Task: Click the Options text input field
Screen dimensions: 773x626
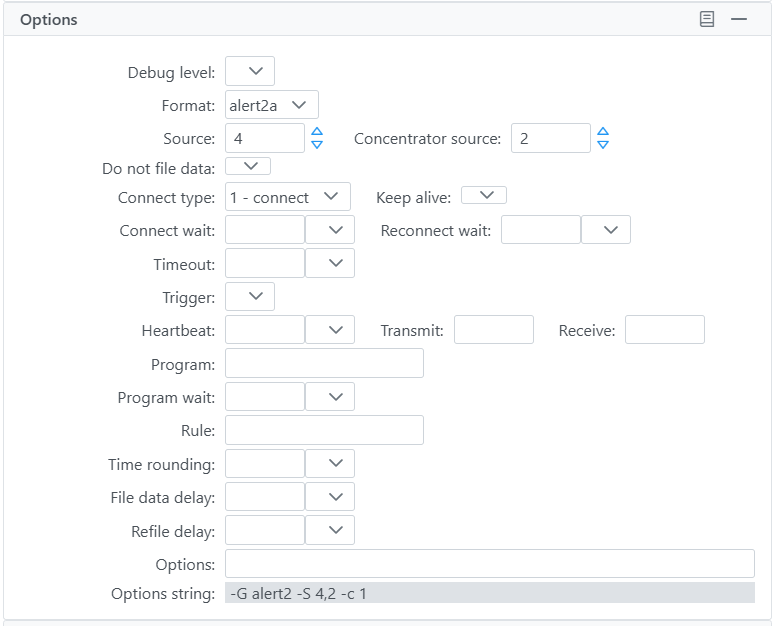Action: click(x=490, y=563)
